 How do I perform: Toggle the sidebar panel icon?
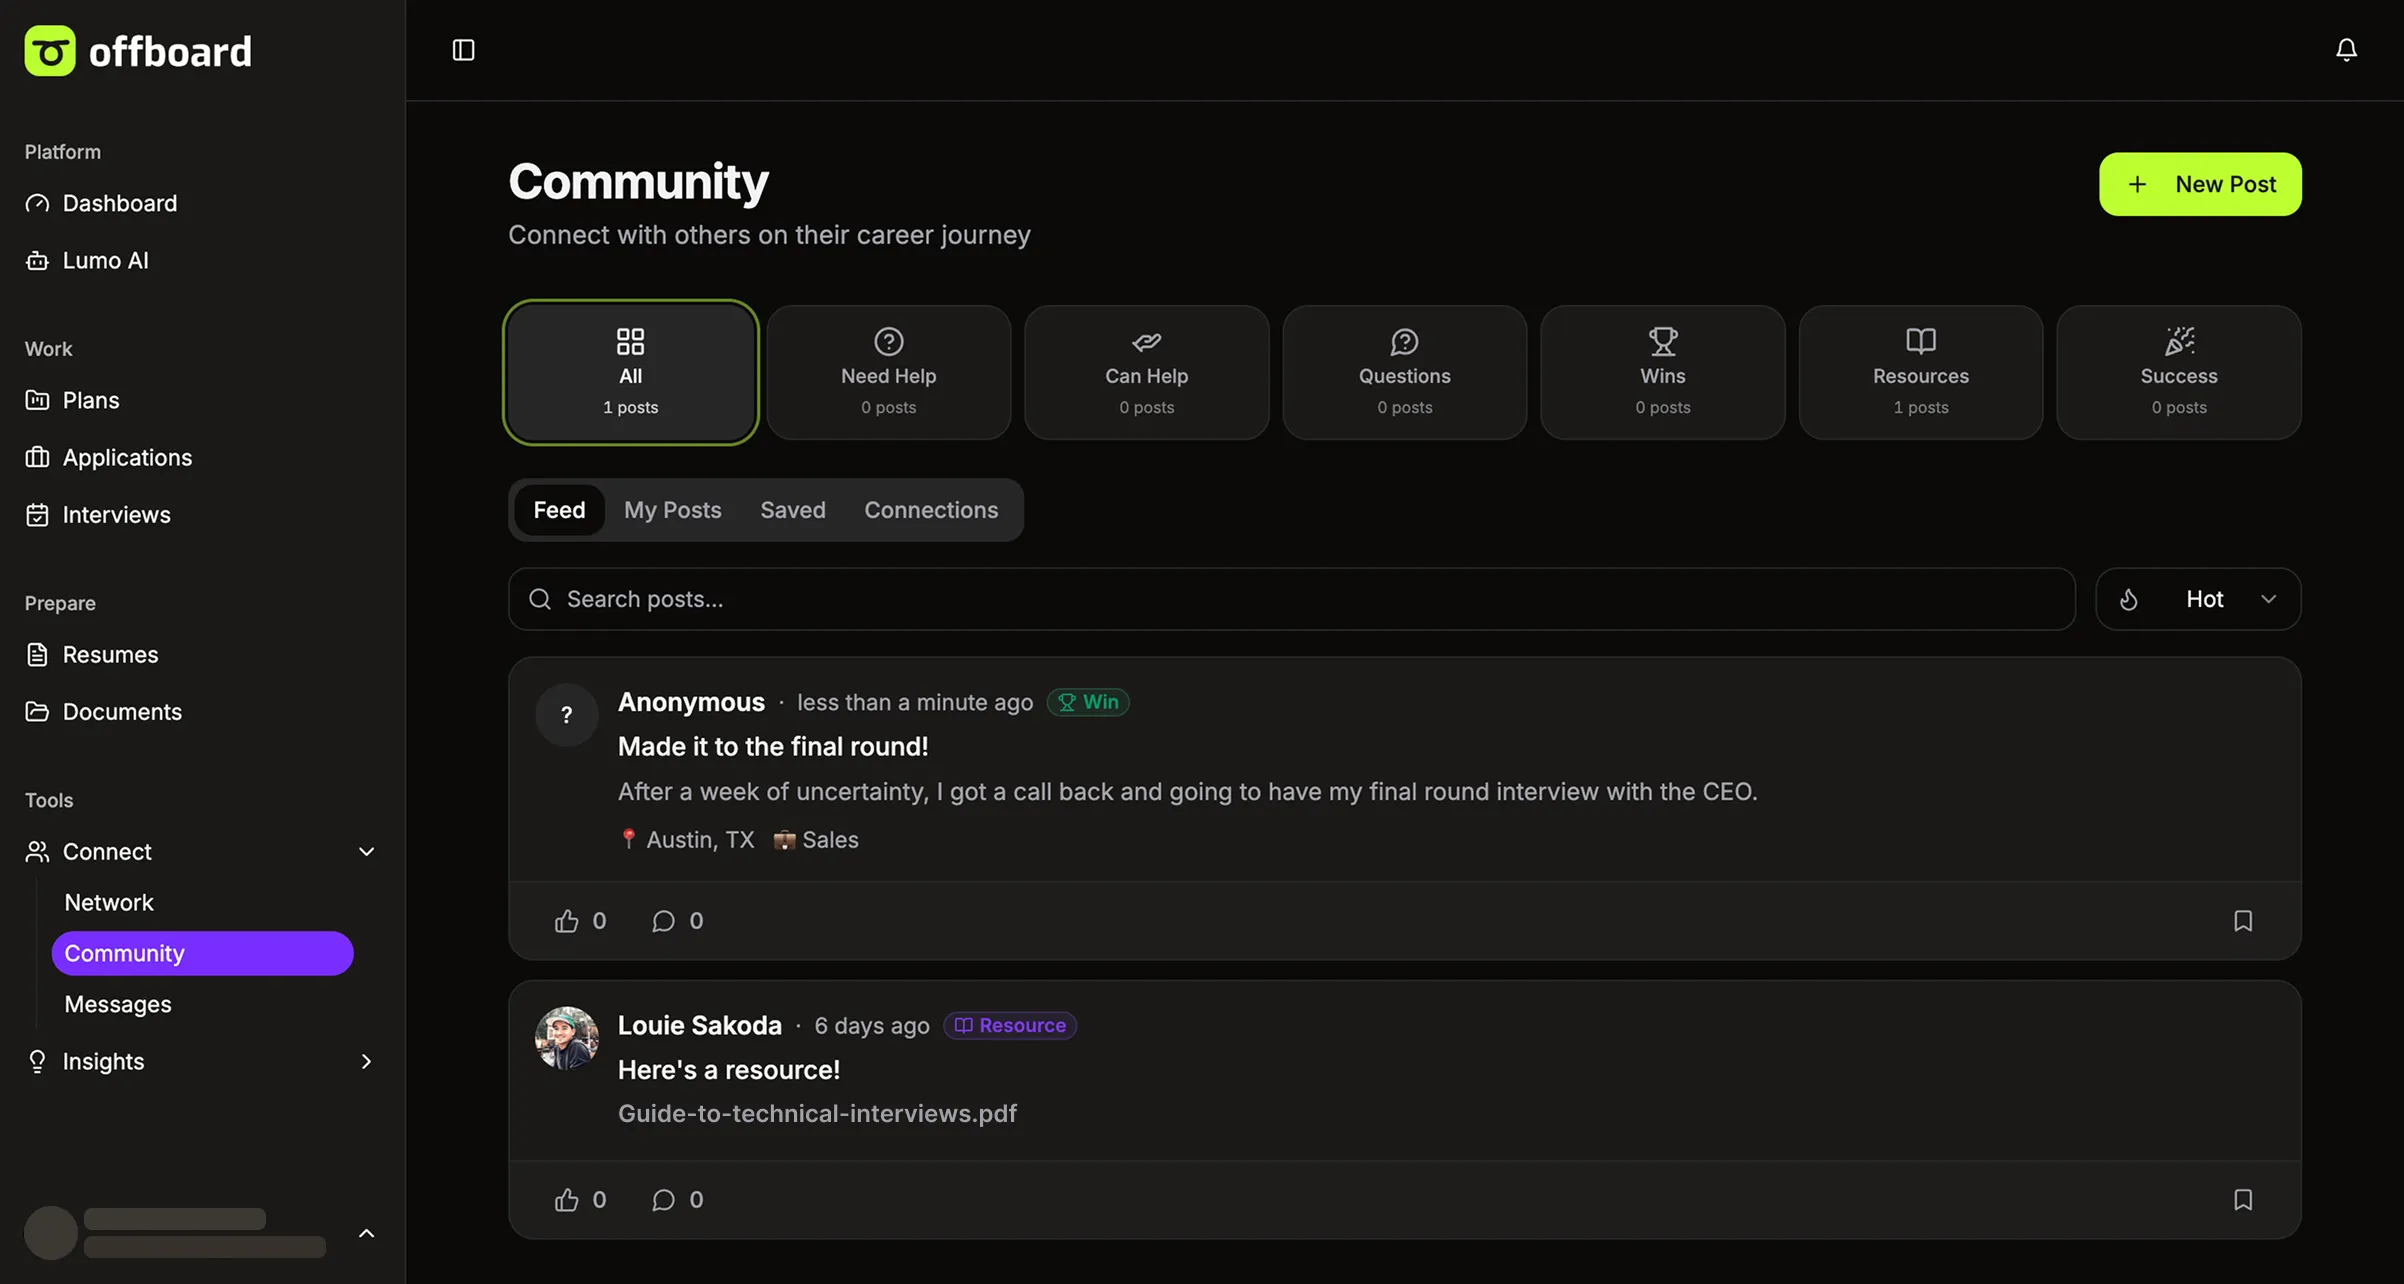pos(463,50)
